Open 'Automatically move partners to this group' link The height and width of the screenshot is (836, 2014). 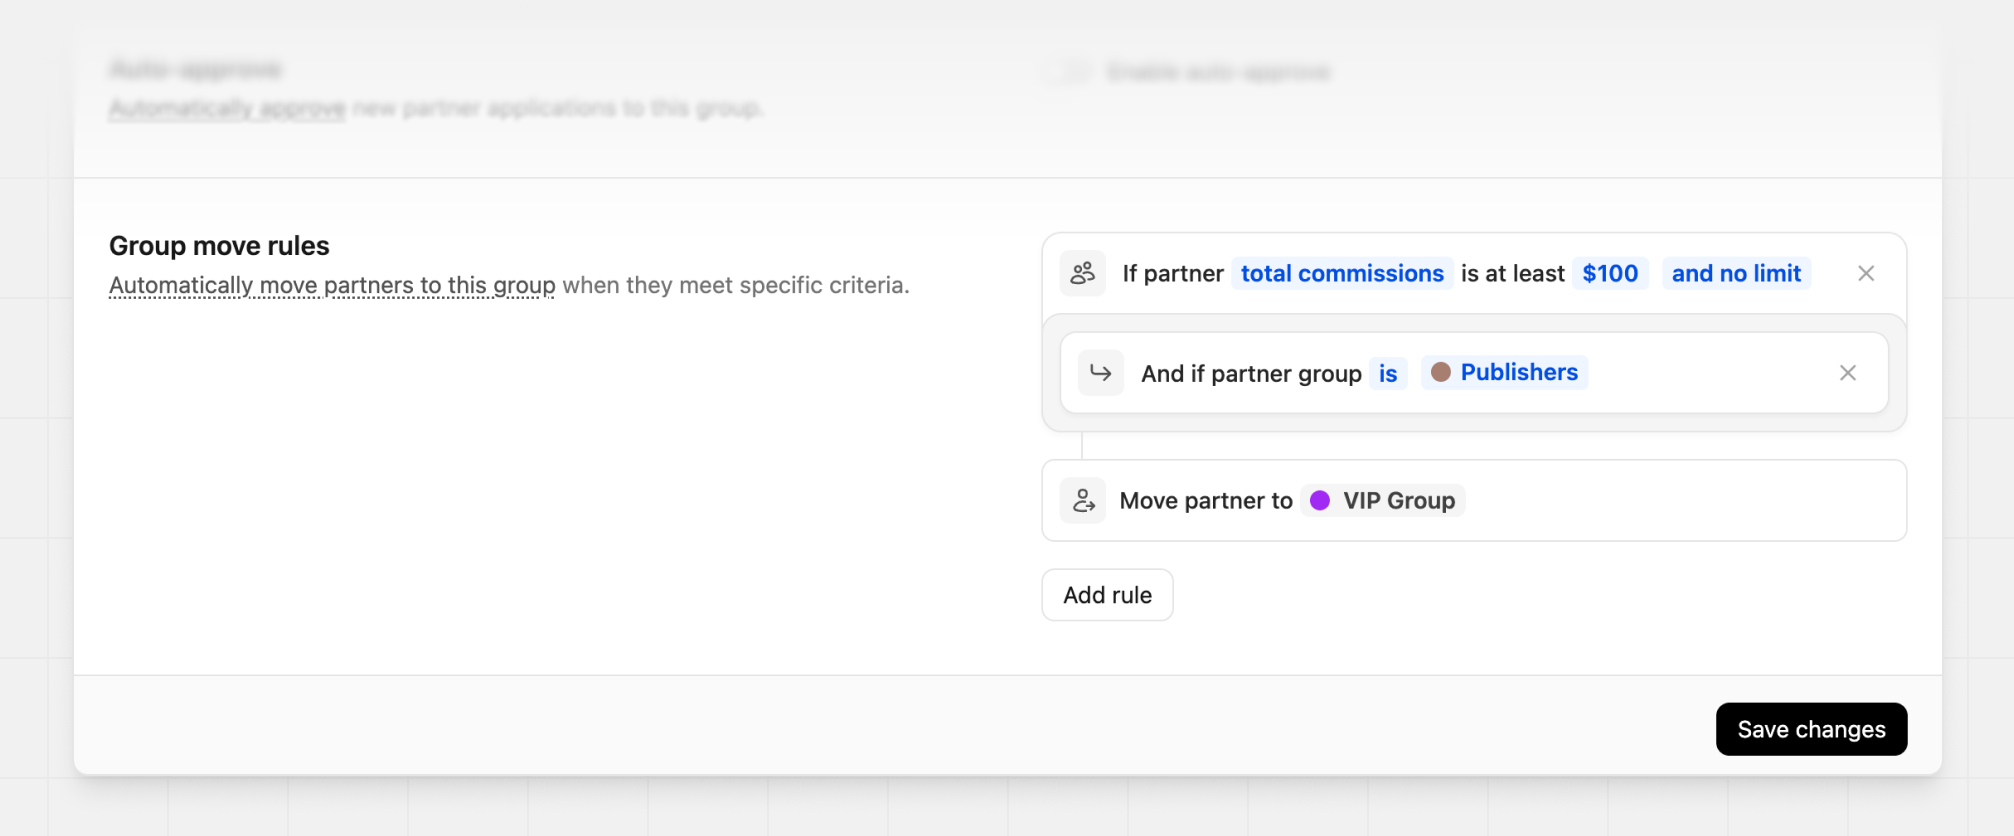(332, 285)
